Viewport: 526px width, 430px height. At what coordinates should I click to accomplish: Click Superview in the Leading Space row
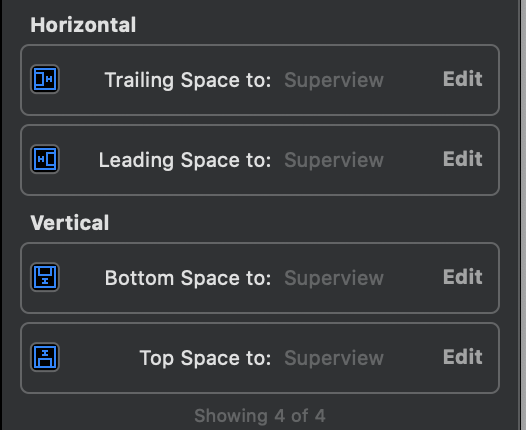pos(334,160)
